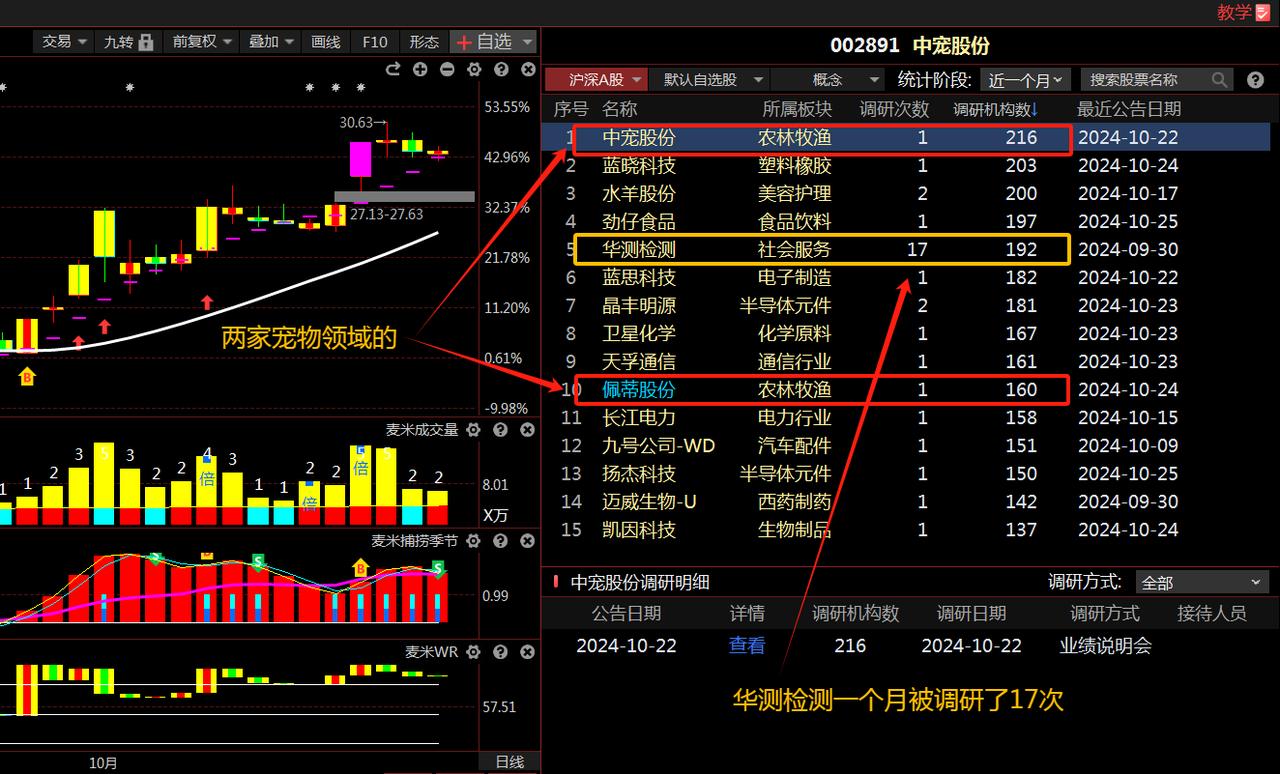This screenshot has height=774, width=1280.
Task: Sort by 调研机构数 column header
Action: point(996,108)
